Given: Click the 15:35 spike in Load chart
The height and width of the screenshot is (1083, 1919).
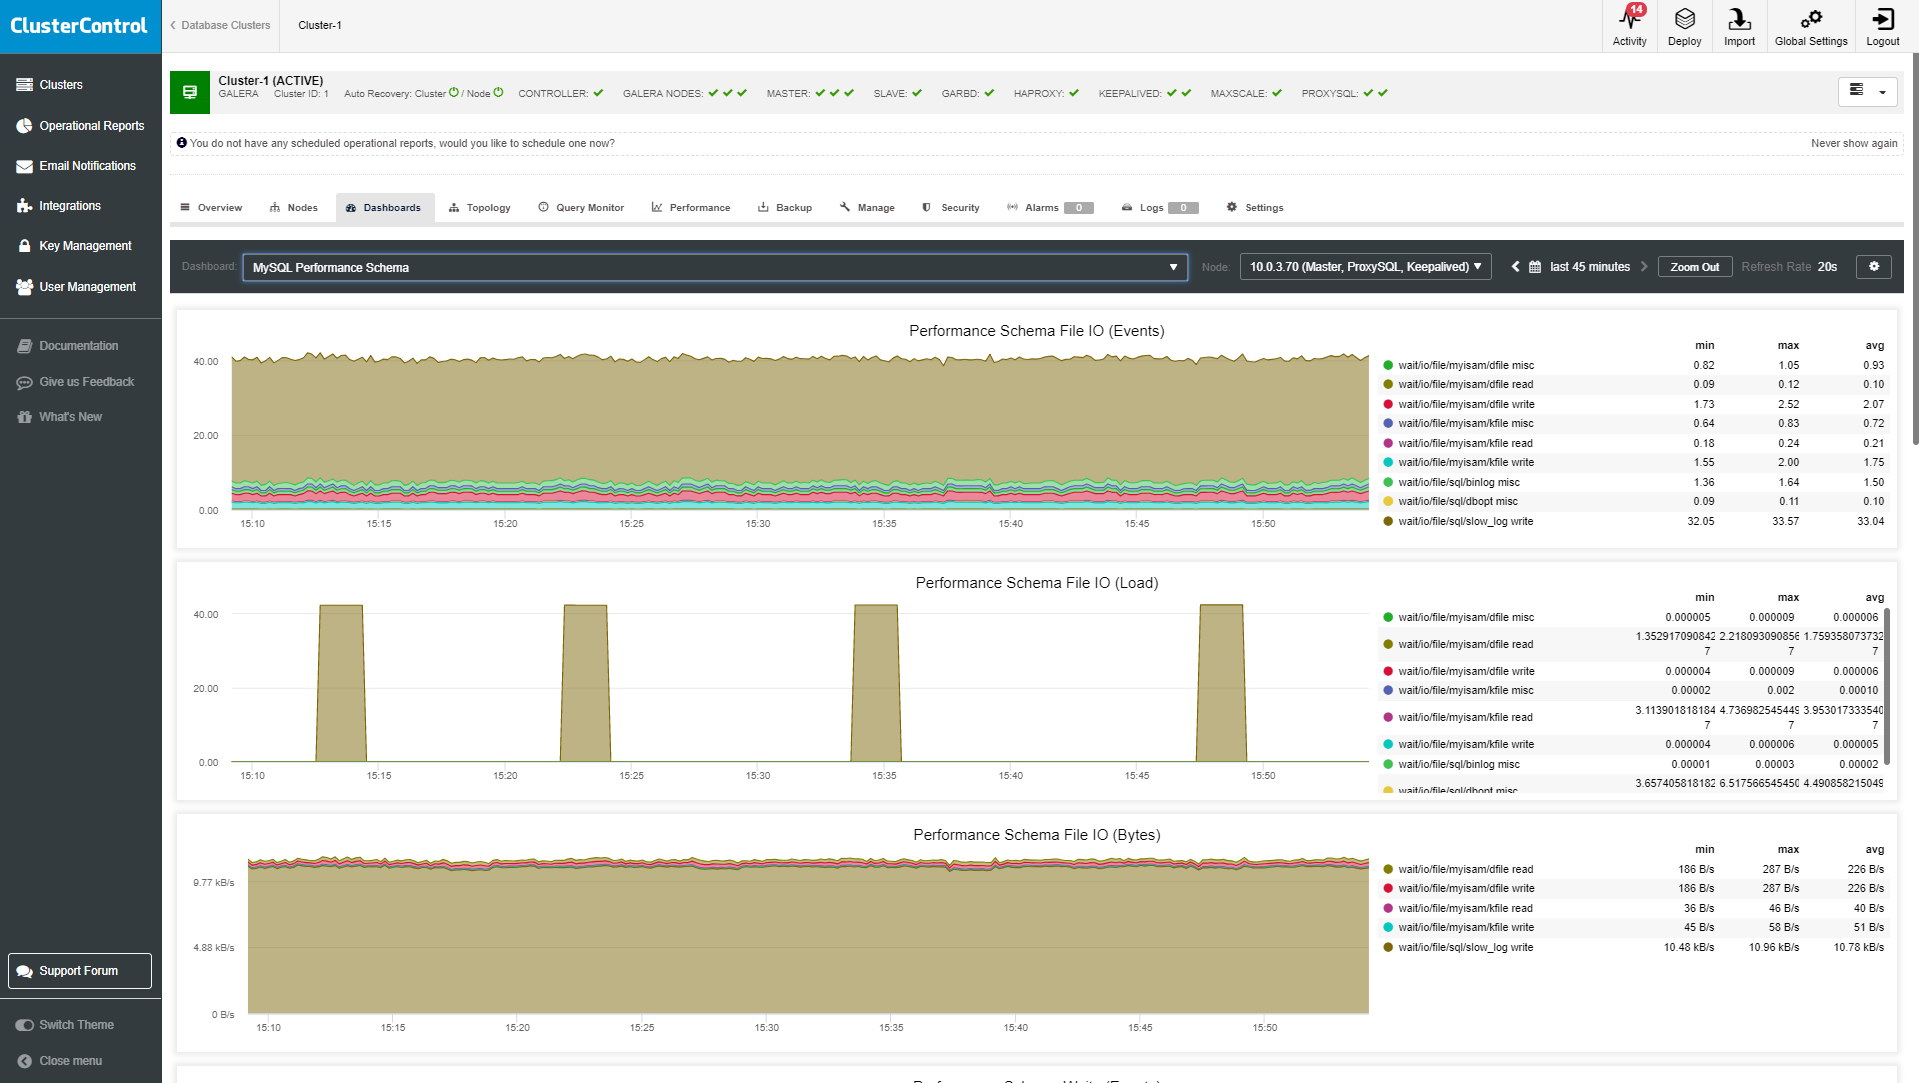Looking at the screenshot, I should tap(876, 683).
